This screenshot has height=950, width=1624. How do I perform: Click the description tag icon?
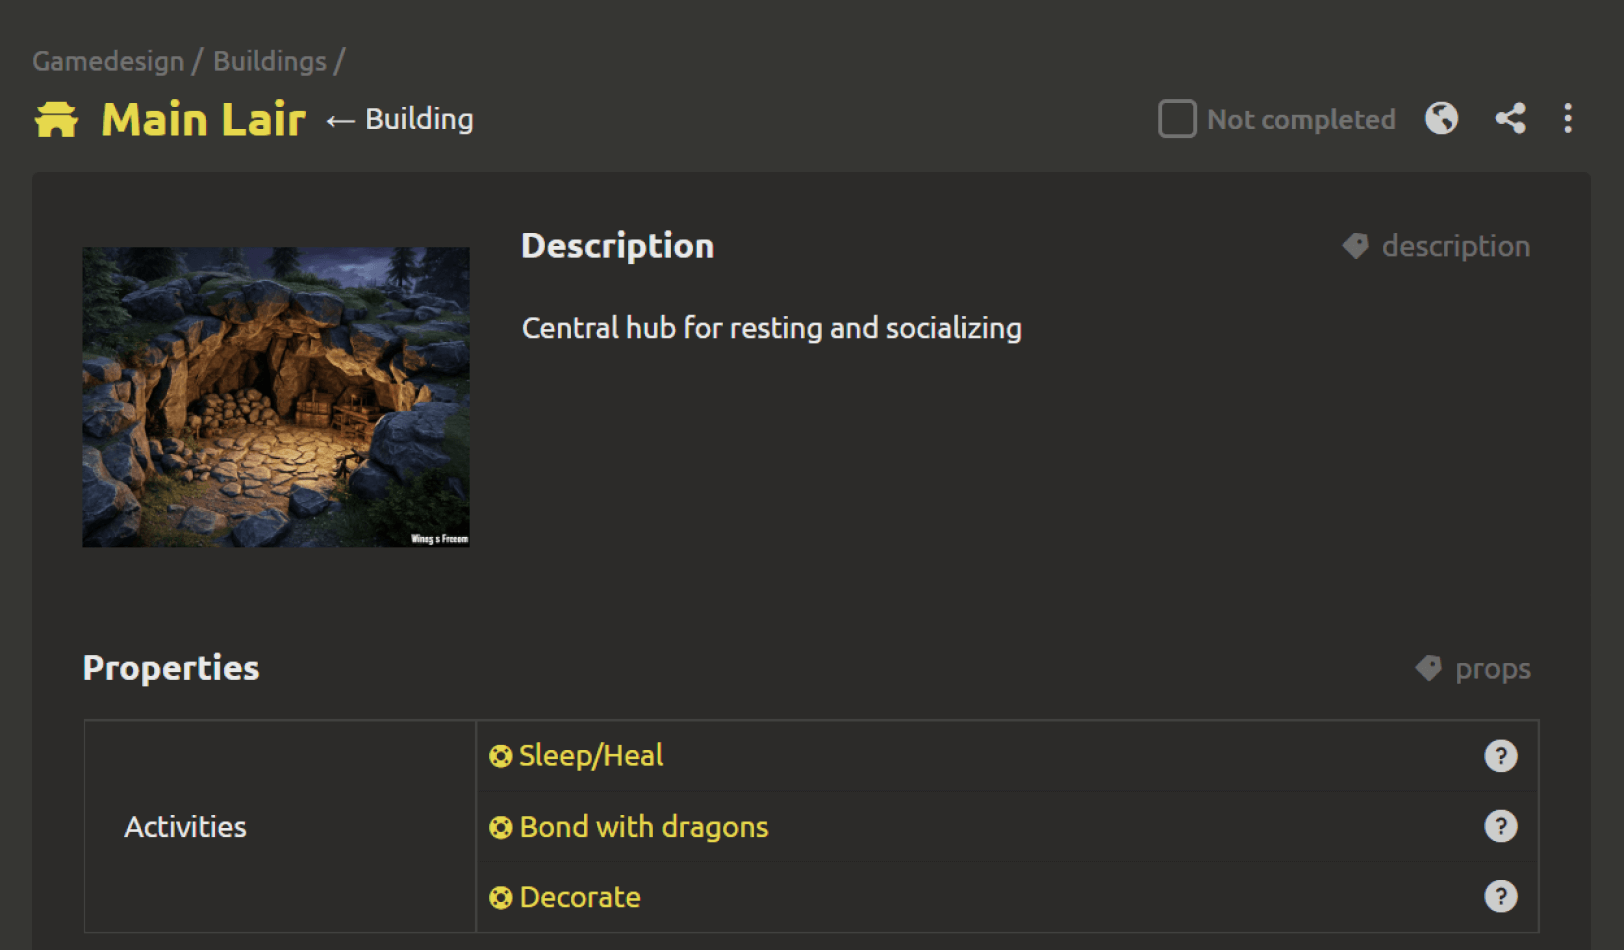pos(1355,246)
